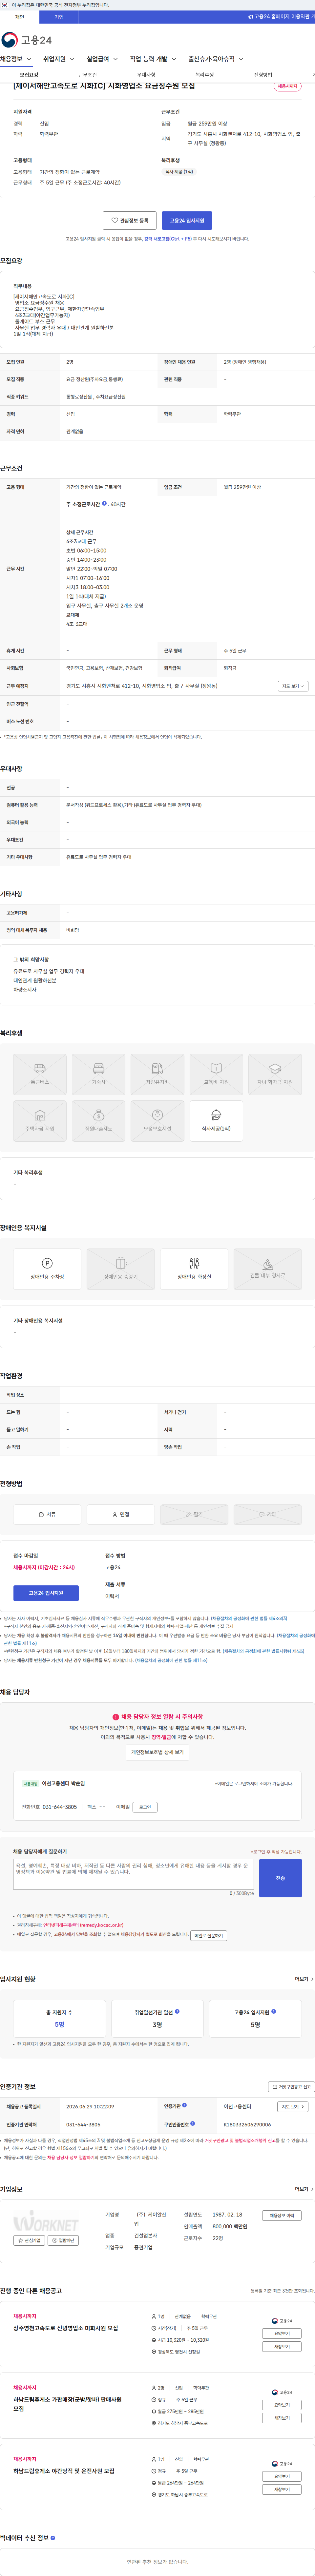This screenshot has height=2576, width=315.
Task: Select the 개인 user type tab
Action: [19, 17]
